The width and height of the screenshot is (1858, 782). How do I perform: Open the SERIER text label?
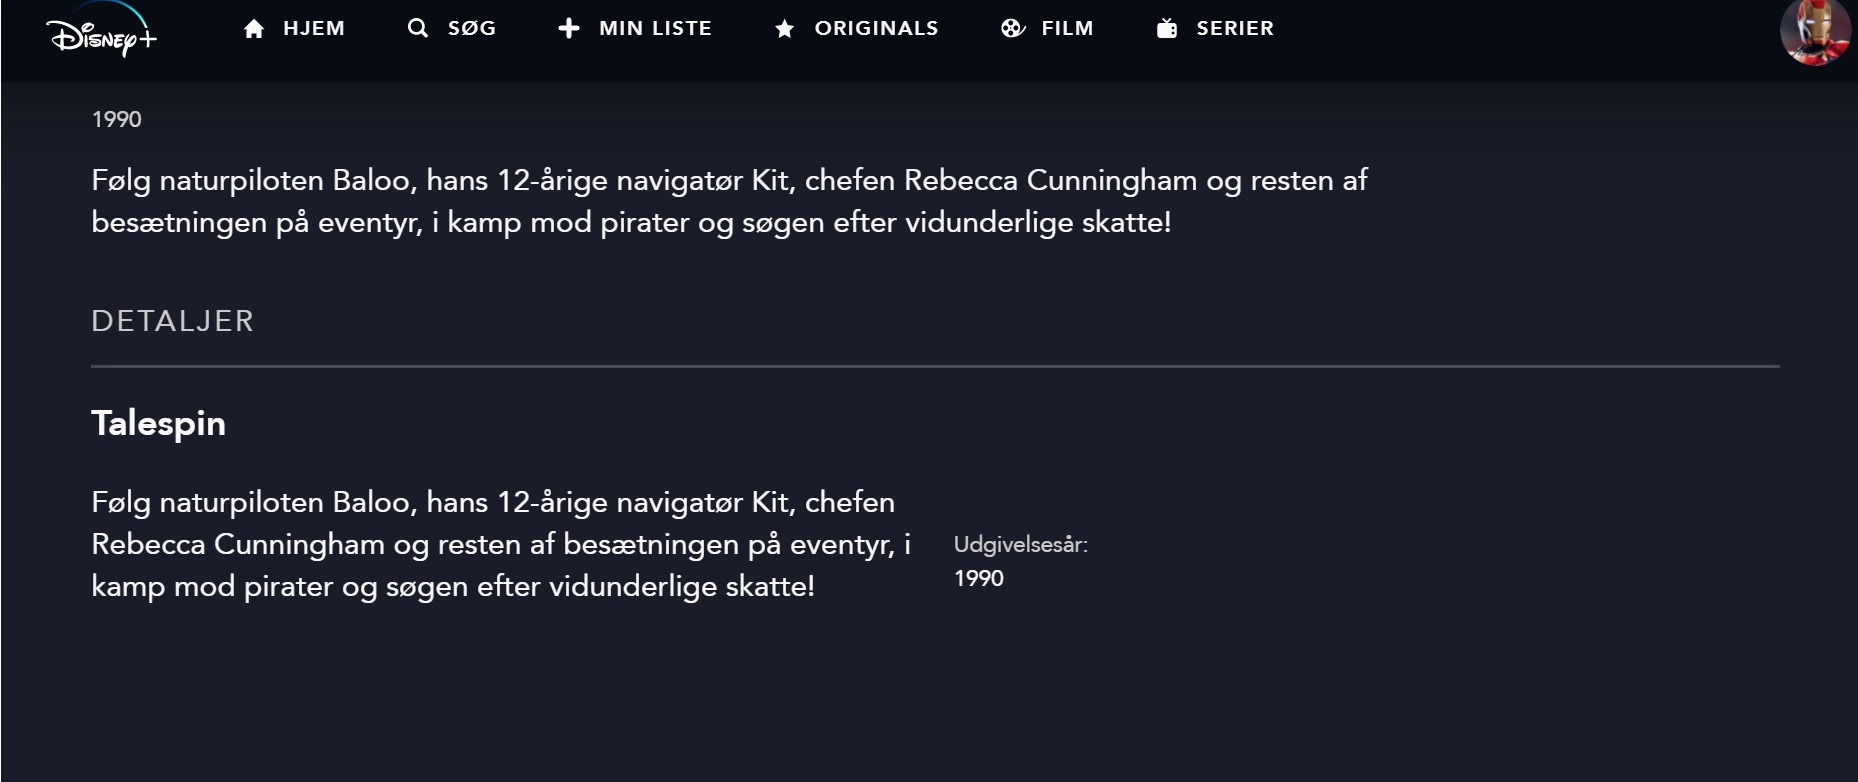coord(1236,28)
